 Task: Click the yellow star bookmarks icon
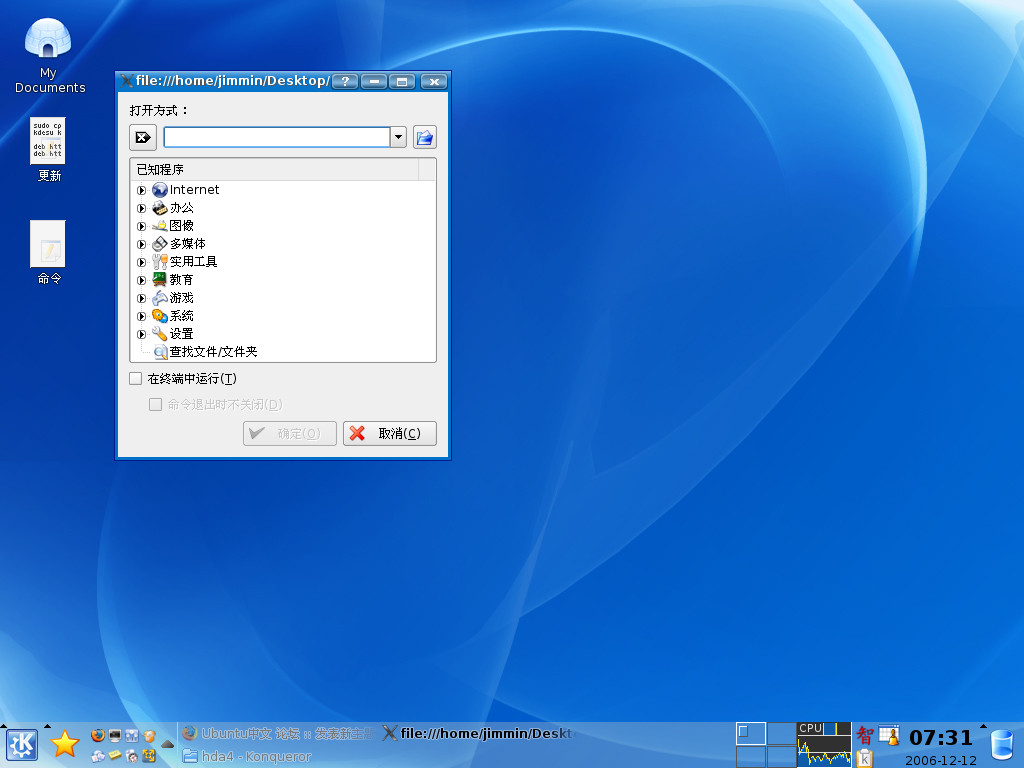point(65,744)
